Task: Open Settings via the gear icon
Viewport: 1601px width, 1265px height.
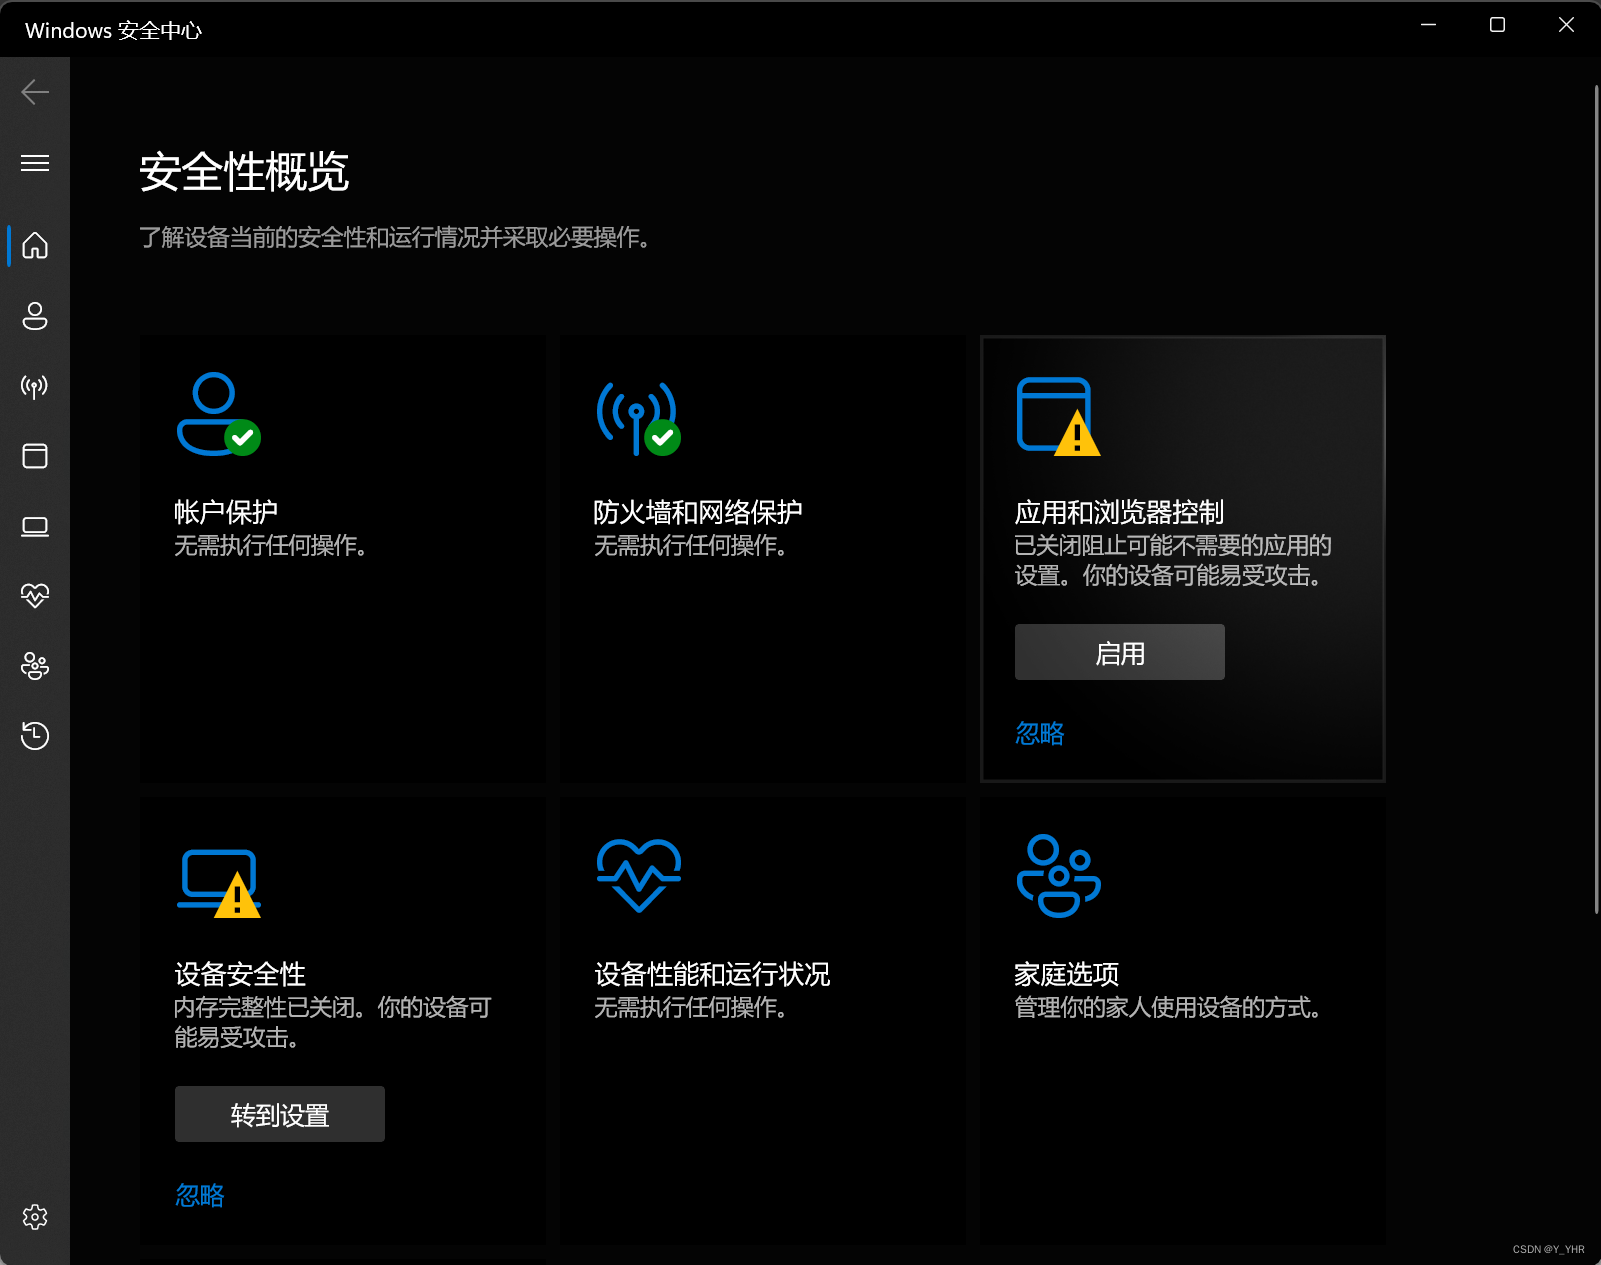Action: point(35,1217)
